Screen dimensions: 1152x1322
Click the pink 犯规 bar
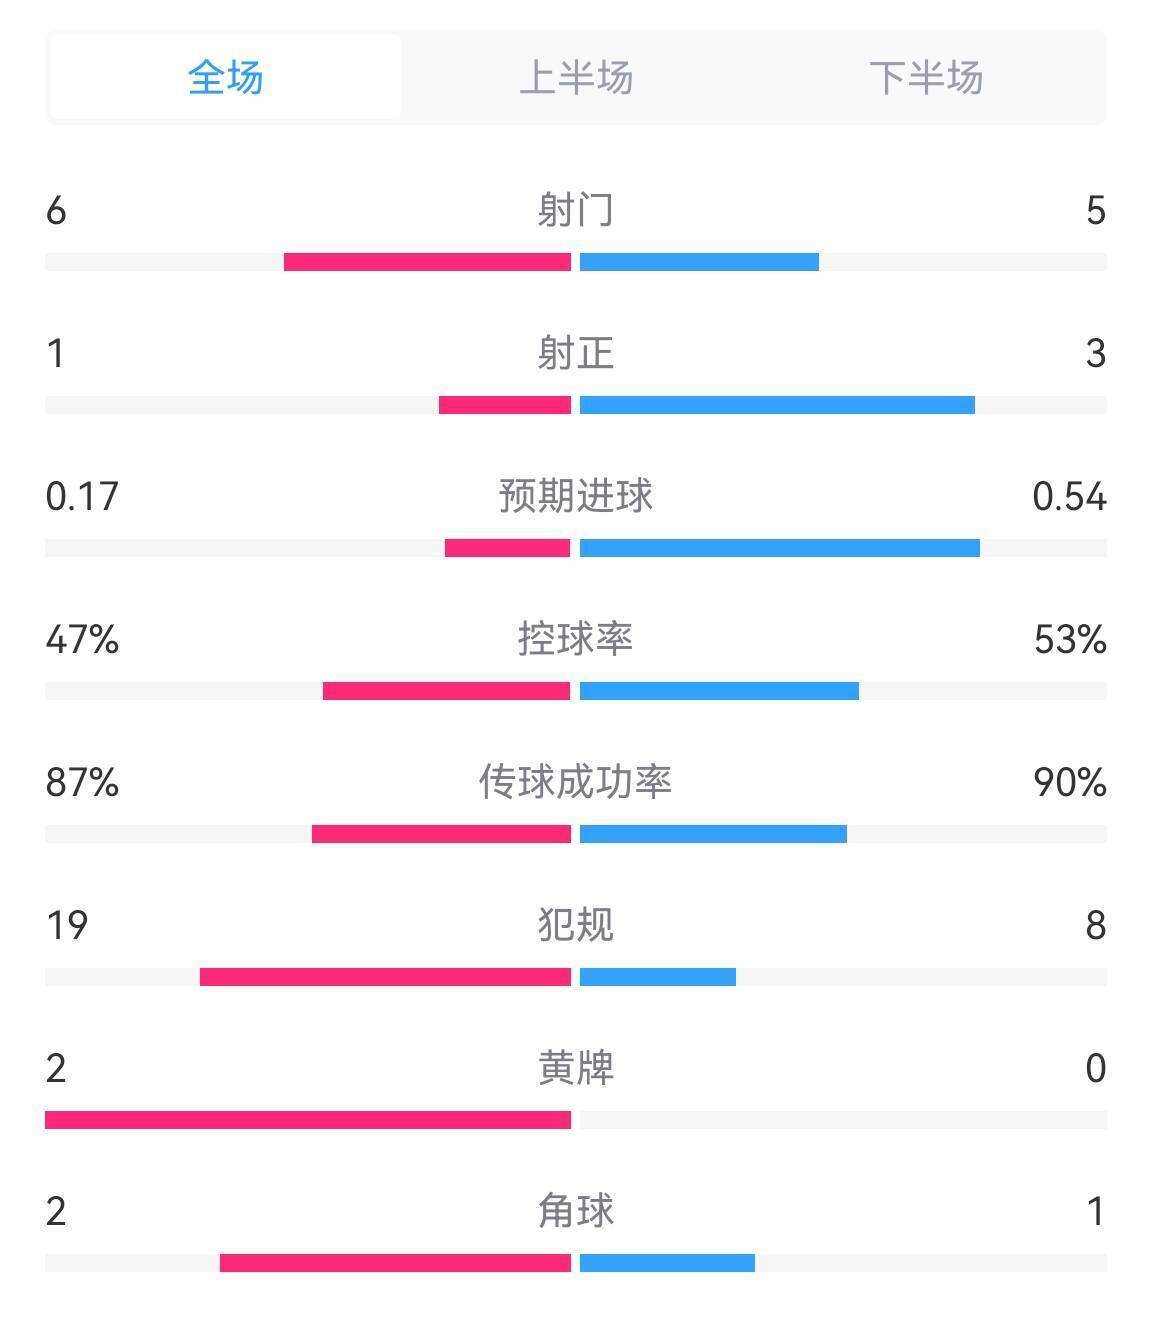[385, 977]
